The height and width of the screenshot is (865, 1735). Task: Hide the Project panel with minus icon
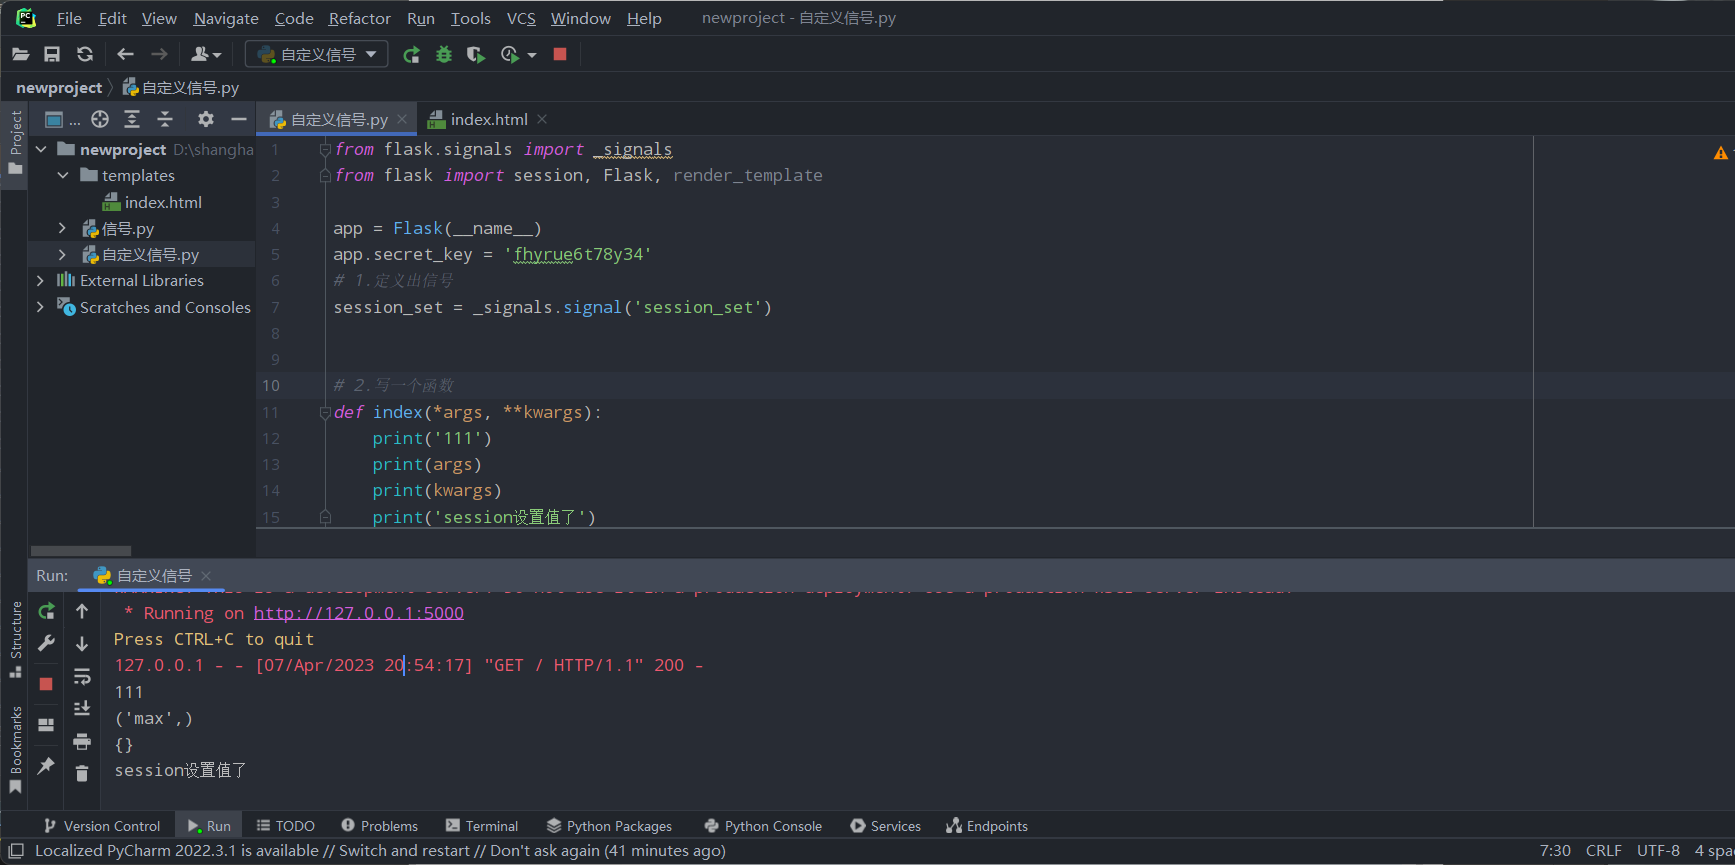[x=239, y=119]
